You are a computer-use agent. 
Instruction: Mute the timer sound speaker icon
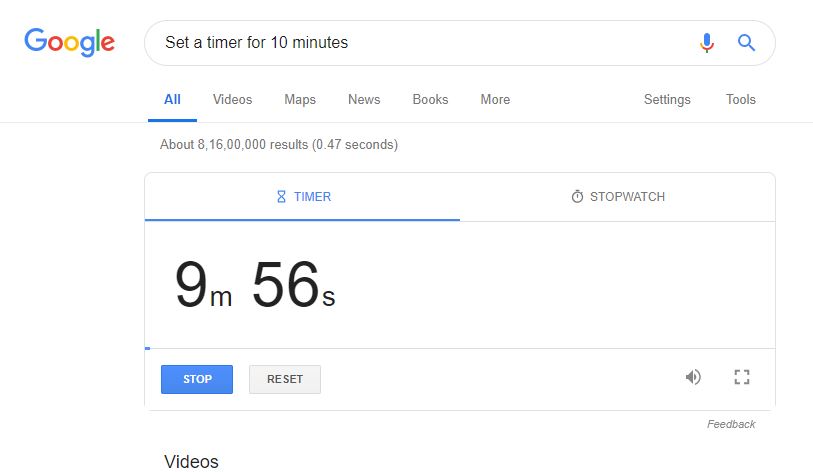click(x=693, y=377)
